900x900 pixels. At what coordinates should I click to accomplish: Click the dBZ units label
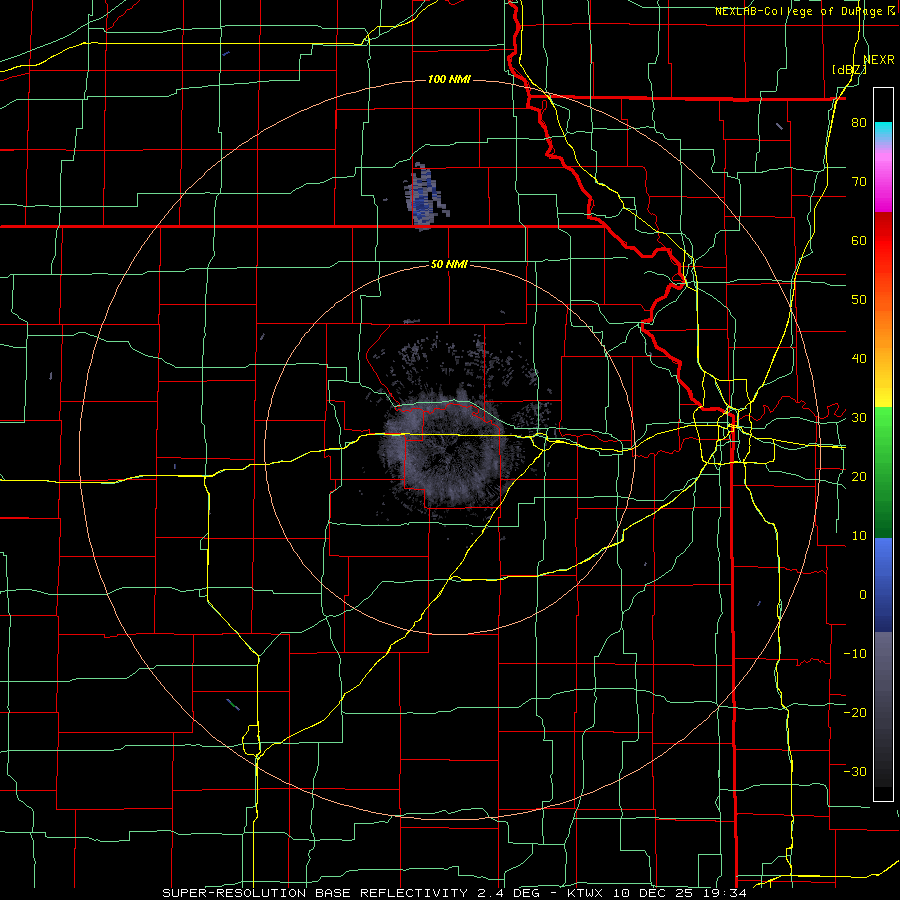849,70
